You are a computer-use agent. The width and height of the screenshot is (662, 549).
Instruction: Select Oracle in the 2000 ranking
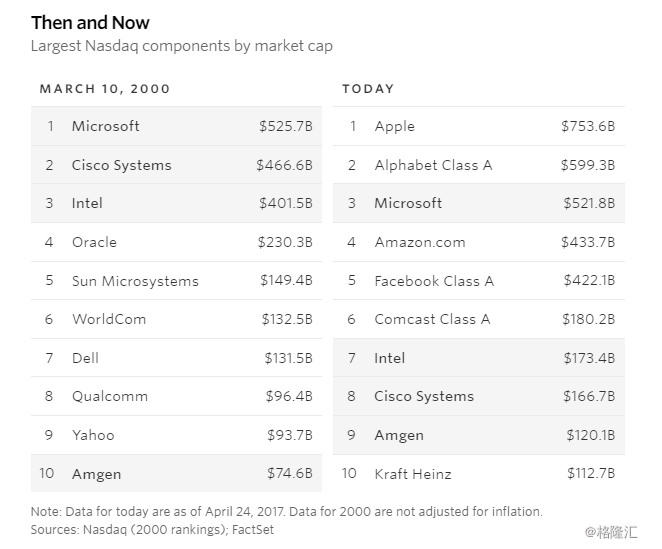(94, 242)
